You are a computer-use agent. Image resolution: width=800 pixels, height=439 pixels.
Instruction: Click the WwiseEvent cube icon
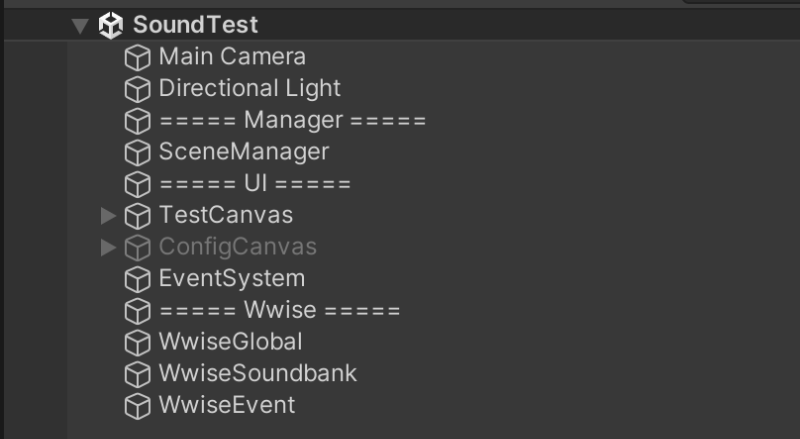tap(136, 406)
